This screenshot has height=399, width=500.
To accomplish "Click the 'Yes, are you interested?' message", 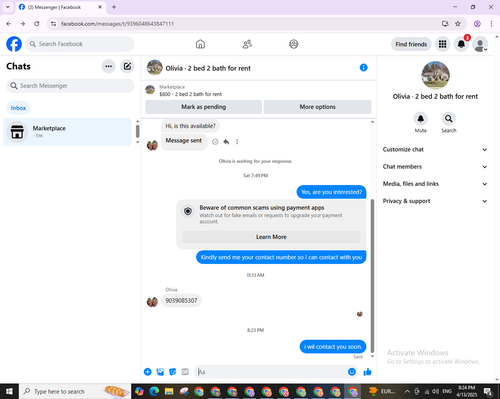I will coord(331,192).
